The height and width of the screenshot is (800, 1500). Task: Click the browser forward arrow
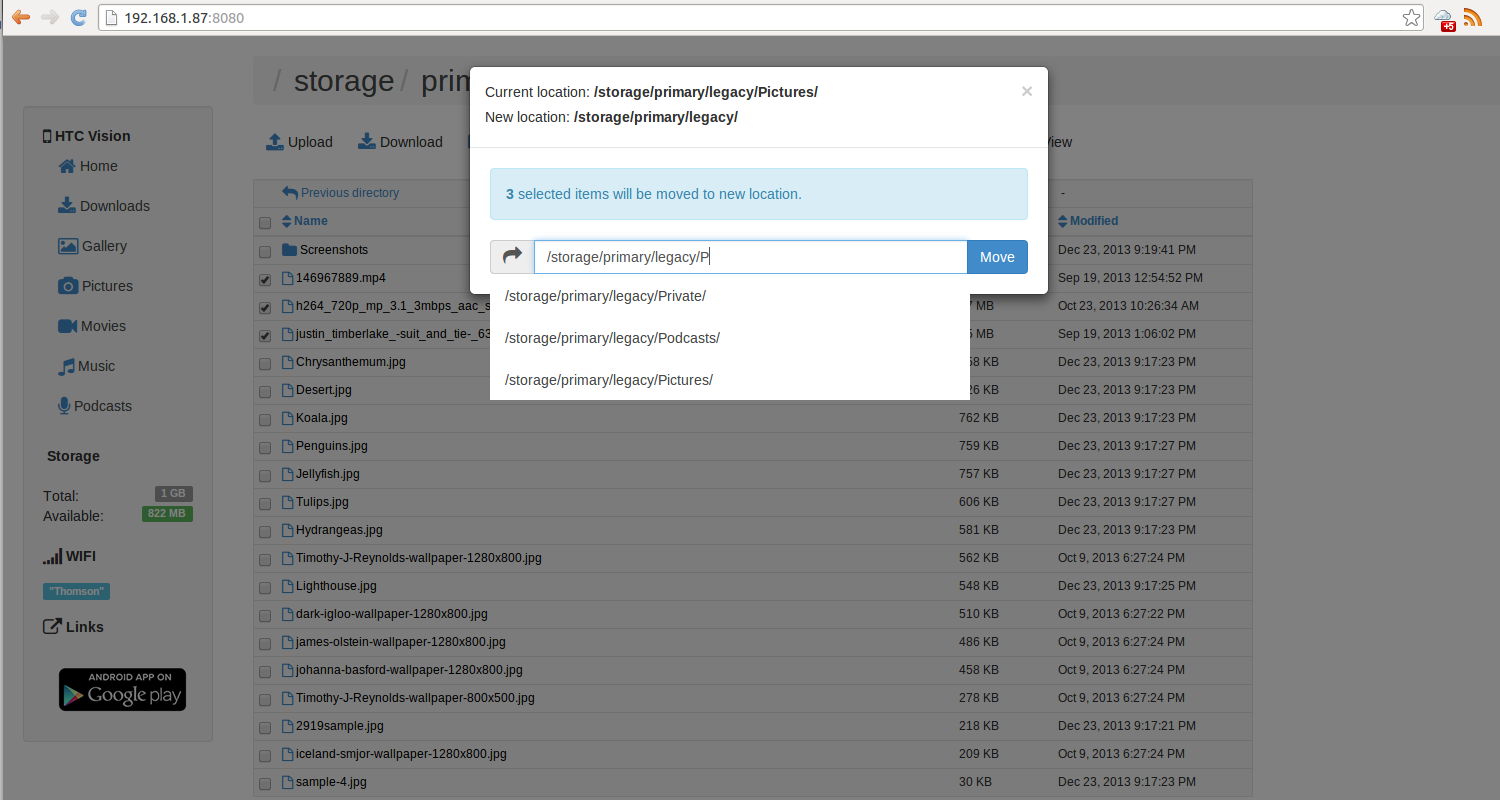tap(50, 18)
